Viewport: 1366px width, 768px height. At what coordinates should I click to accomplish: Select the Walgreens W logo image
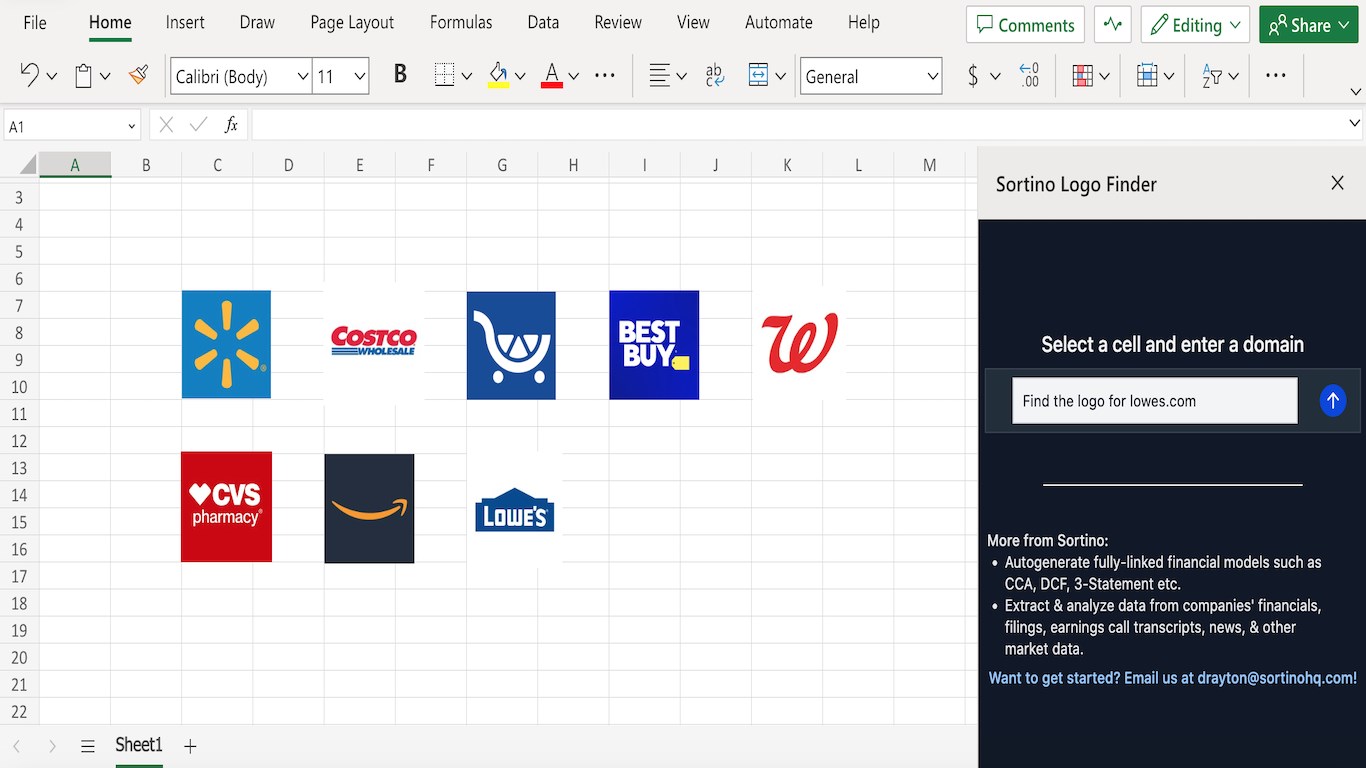799,343
